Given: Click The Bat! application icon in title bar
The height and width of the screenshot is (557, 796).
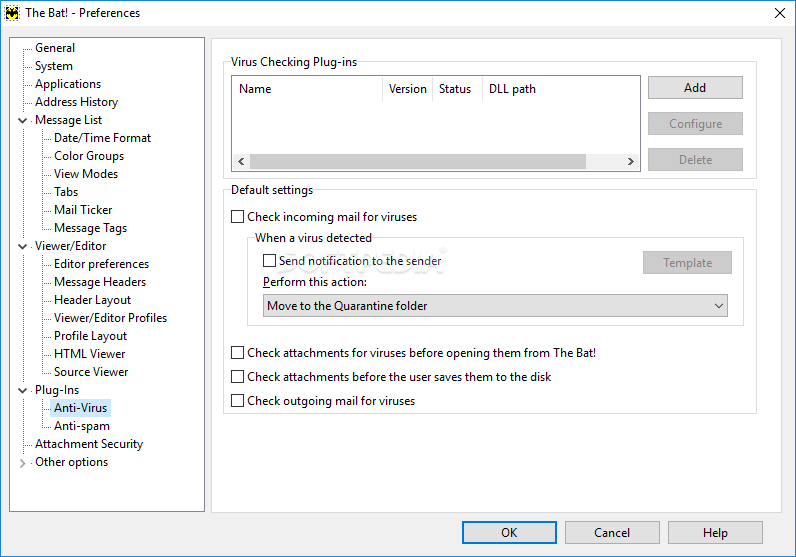Looking at the screenshot, I should pyautogui.click(x=12, y=13).
